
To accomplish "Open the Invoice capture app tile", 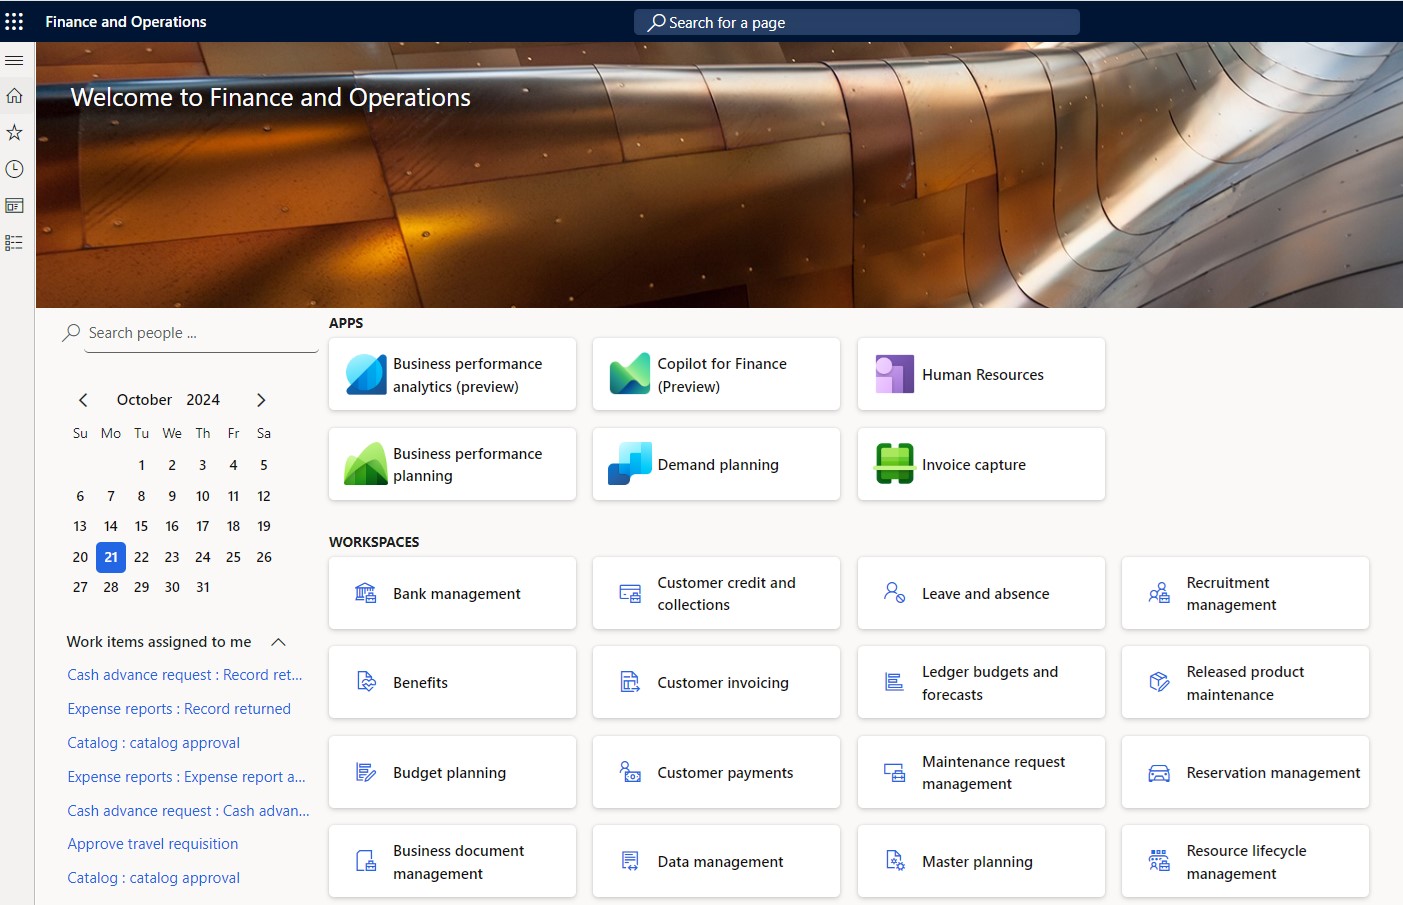I will (981, 464).
